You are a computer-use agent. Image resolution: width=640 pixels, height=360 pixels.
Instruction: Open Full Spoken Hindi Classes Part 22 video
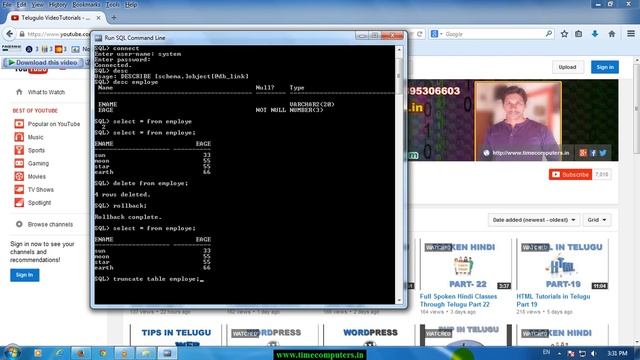tap(458, 300)
